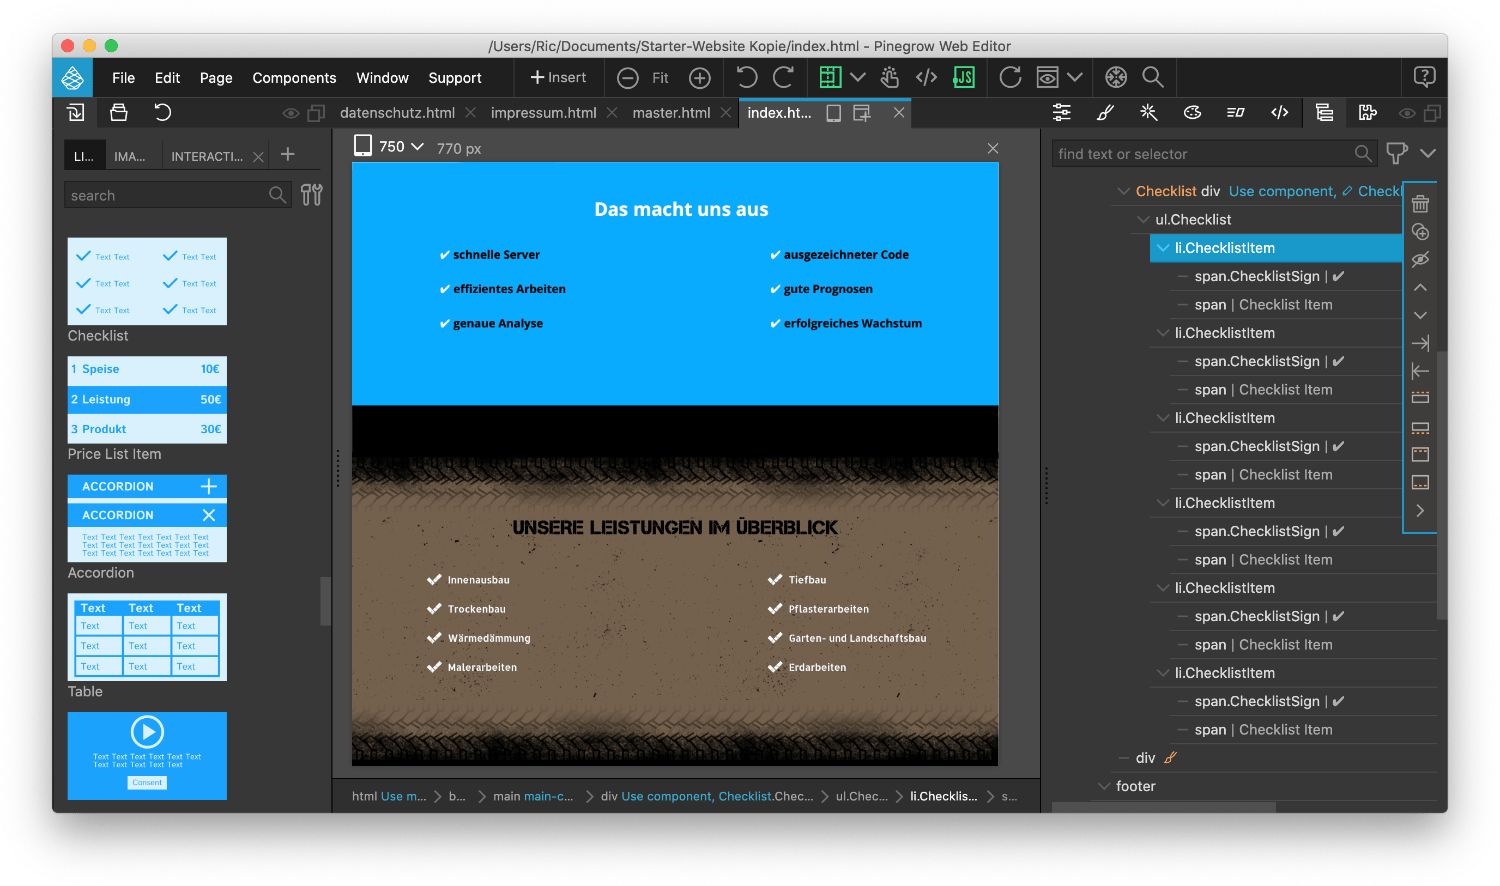
Task: Open the Components menu
Action: [x=294, y=78]
